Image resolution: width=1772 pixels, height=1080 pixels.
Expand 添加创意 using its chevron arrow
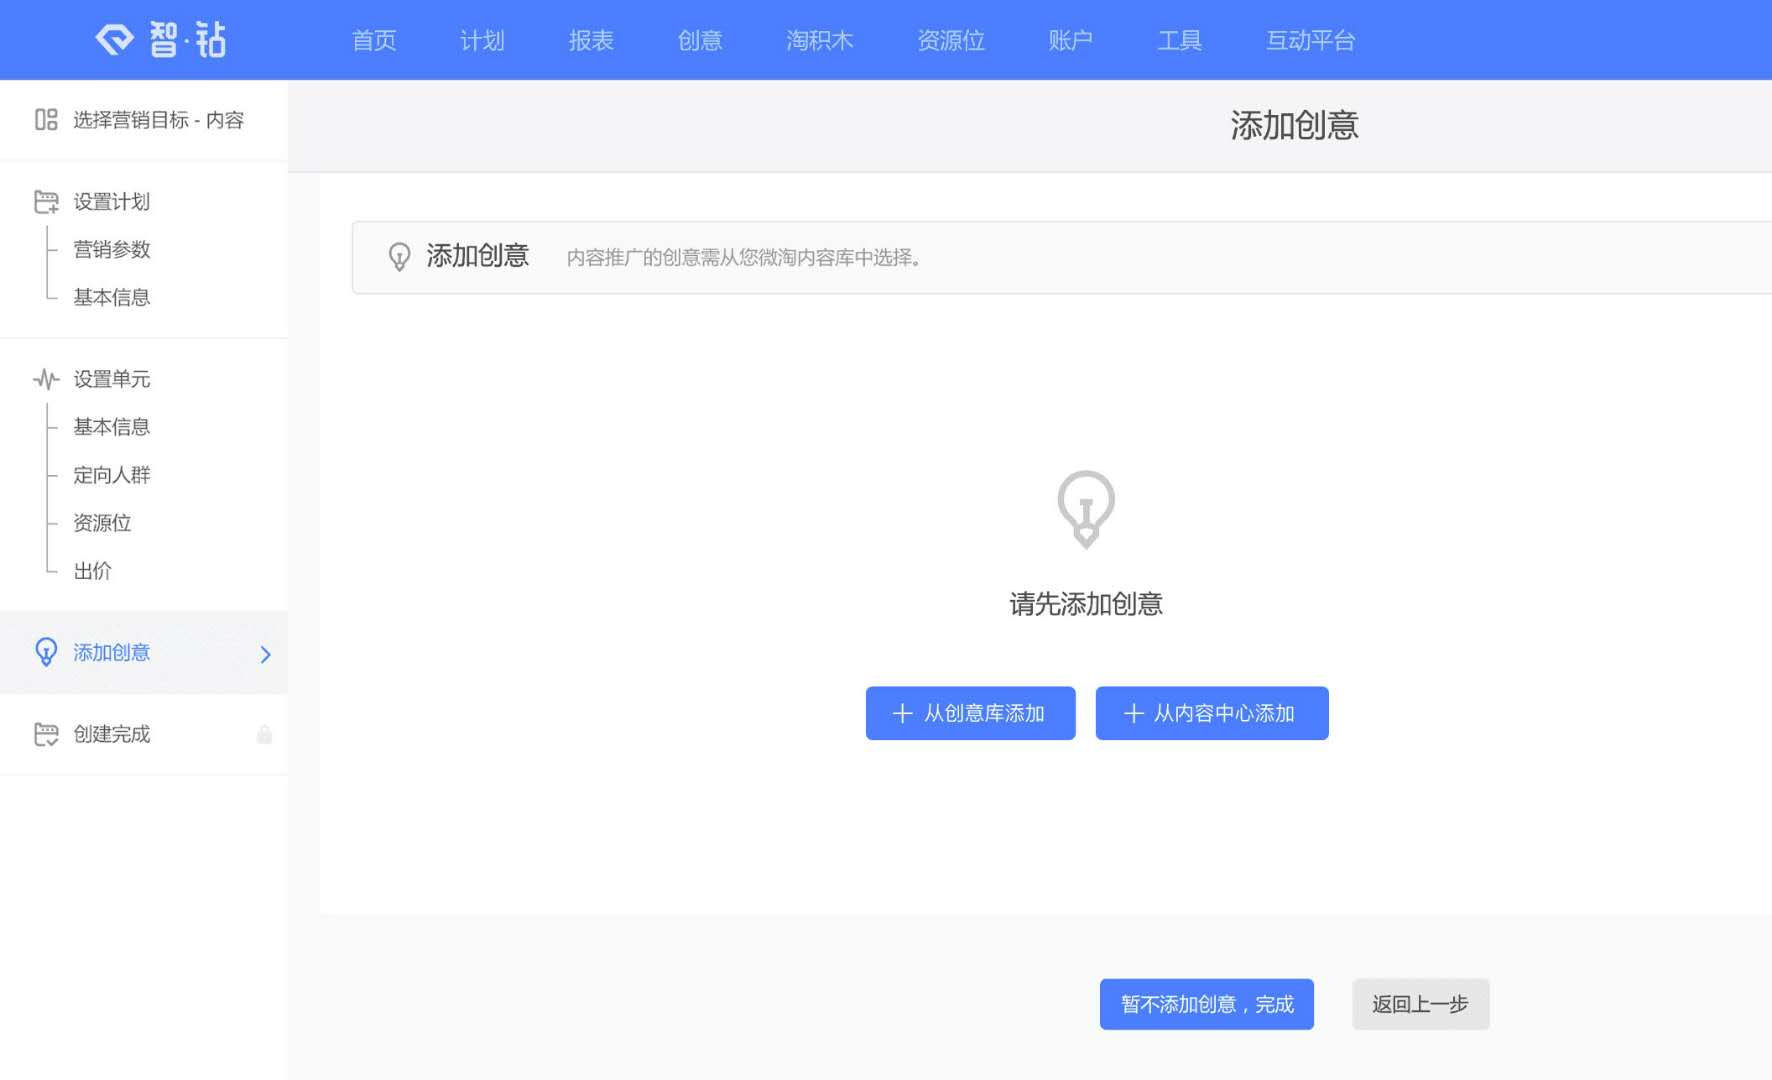point(264,654)
